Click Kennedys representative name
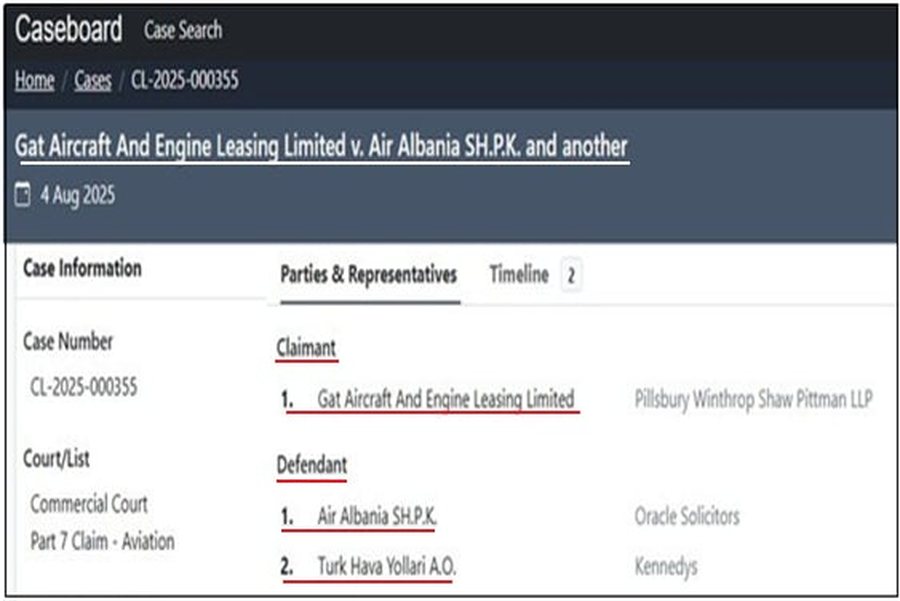The image size is (900, 601). (x=666, y=567)
